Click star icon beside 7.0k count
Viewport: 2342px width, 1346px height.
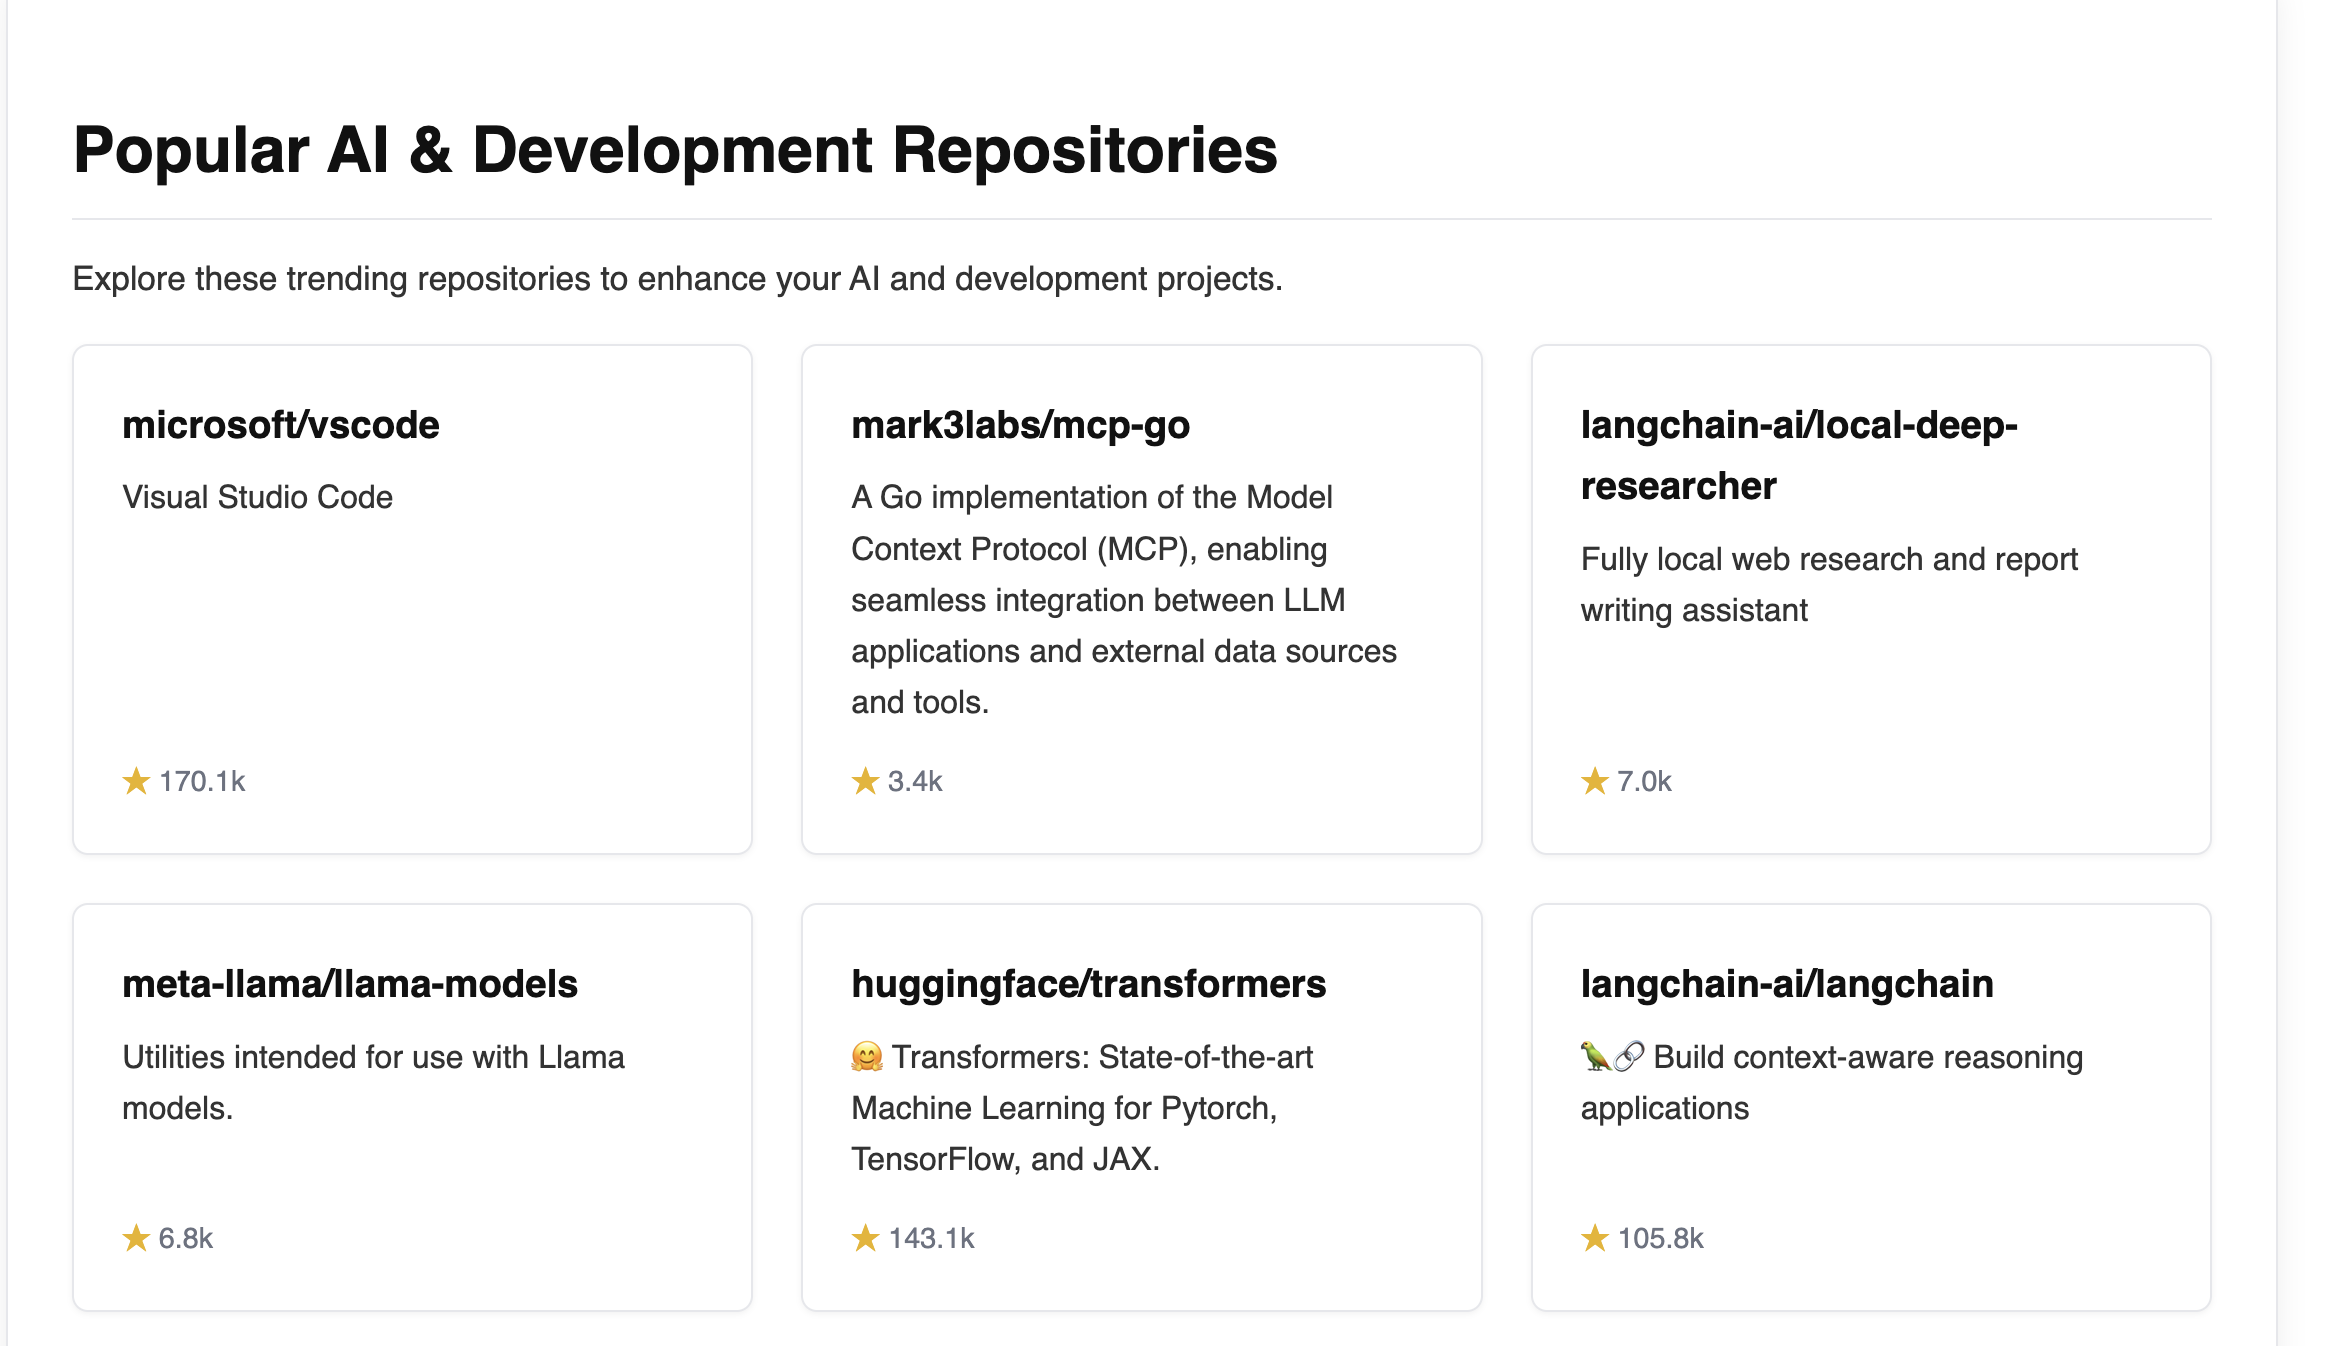[x=1594, y=781]
